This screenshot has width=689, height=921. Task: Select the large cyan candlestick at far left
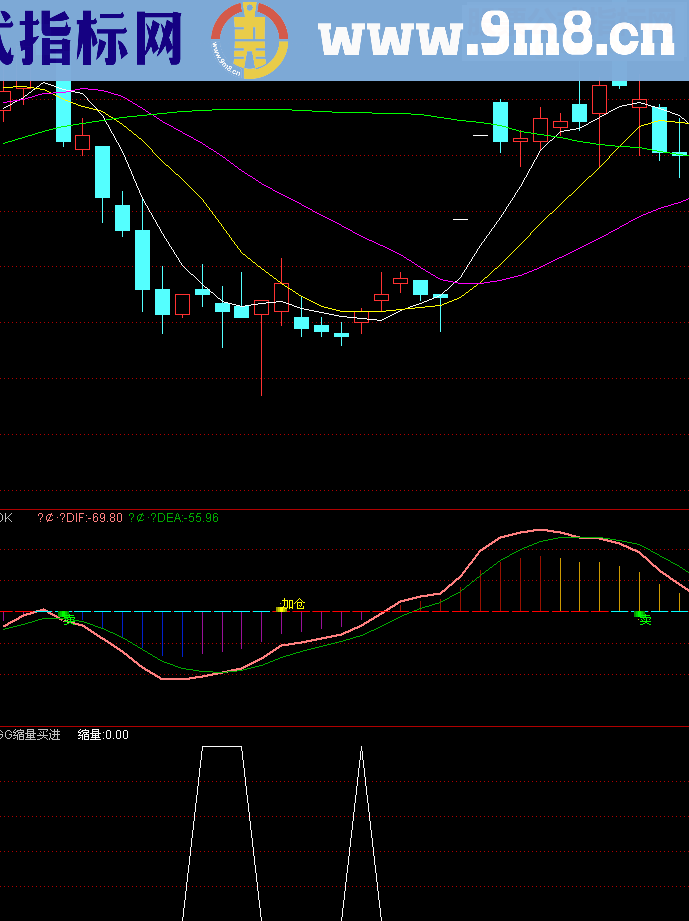[x=63, y=110]
